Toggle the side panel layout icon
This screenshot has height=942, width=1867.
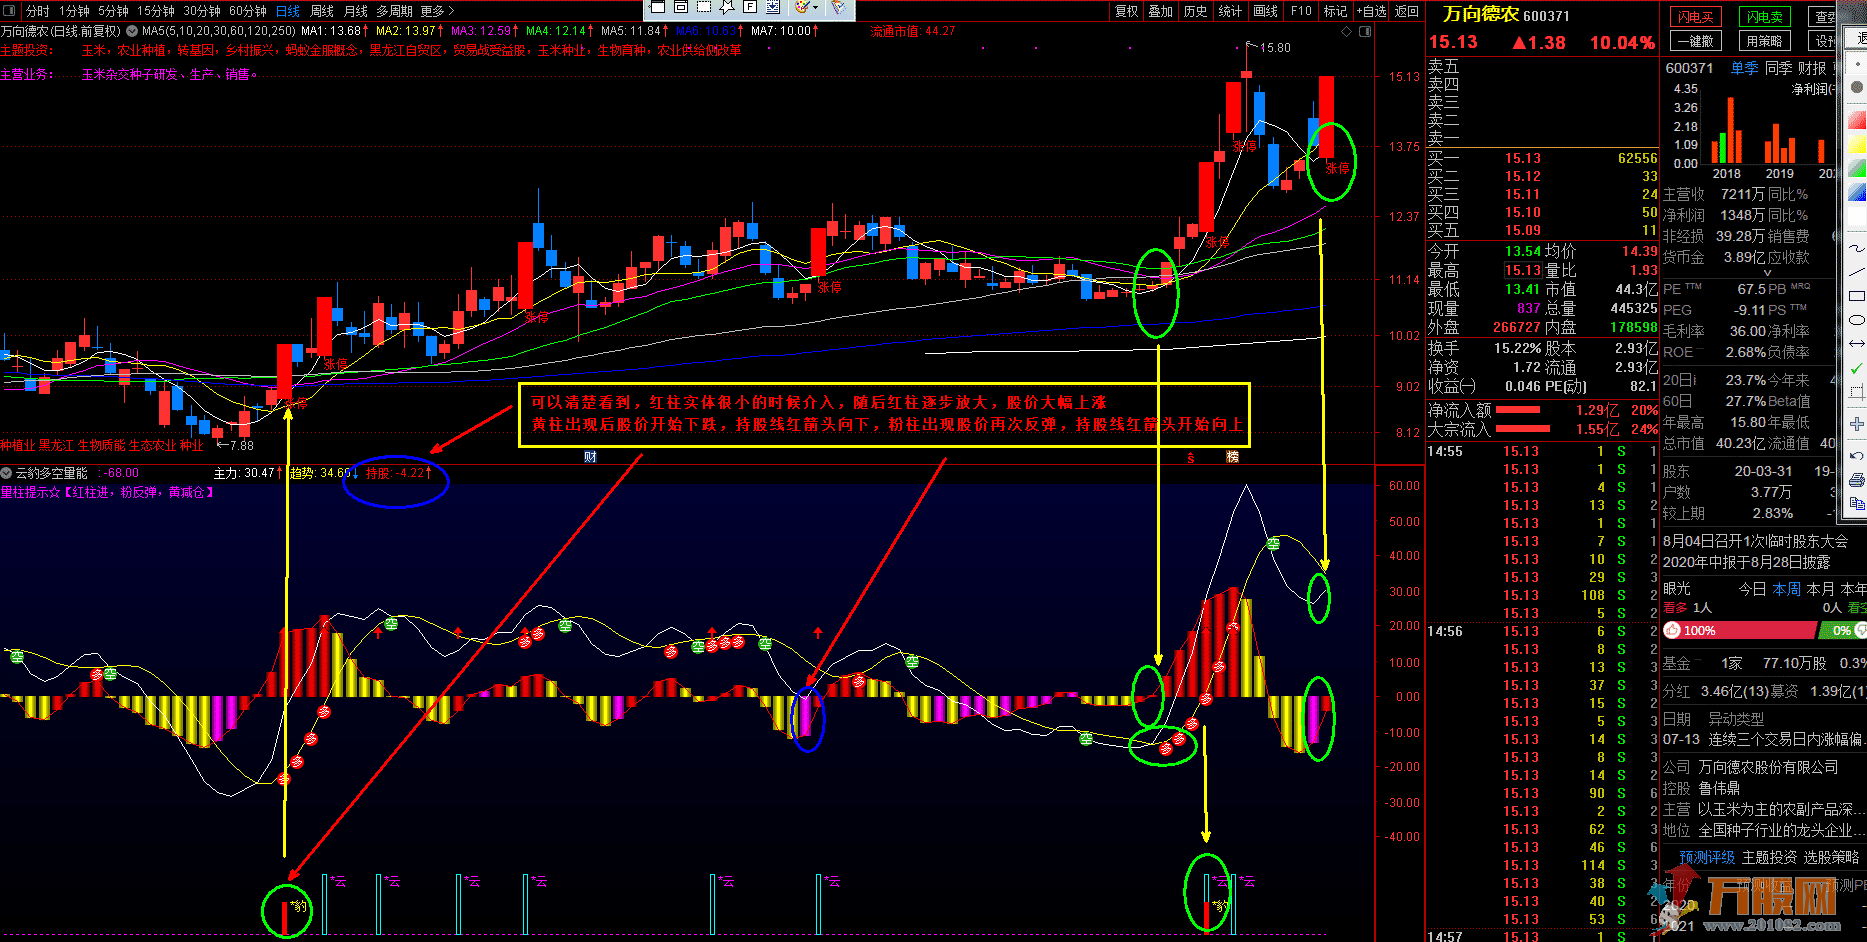1365,32
